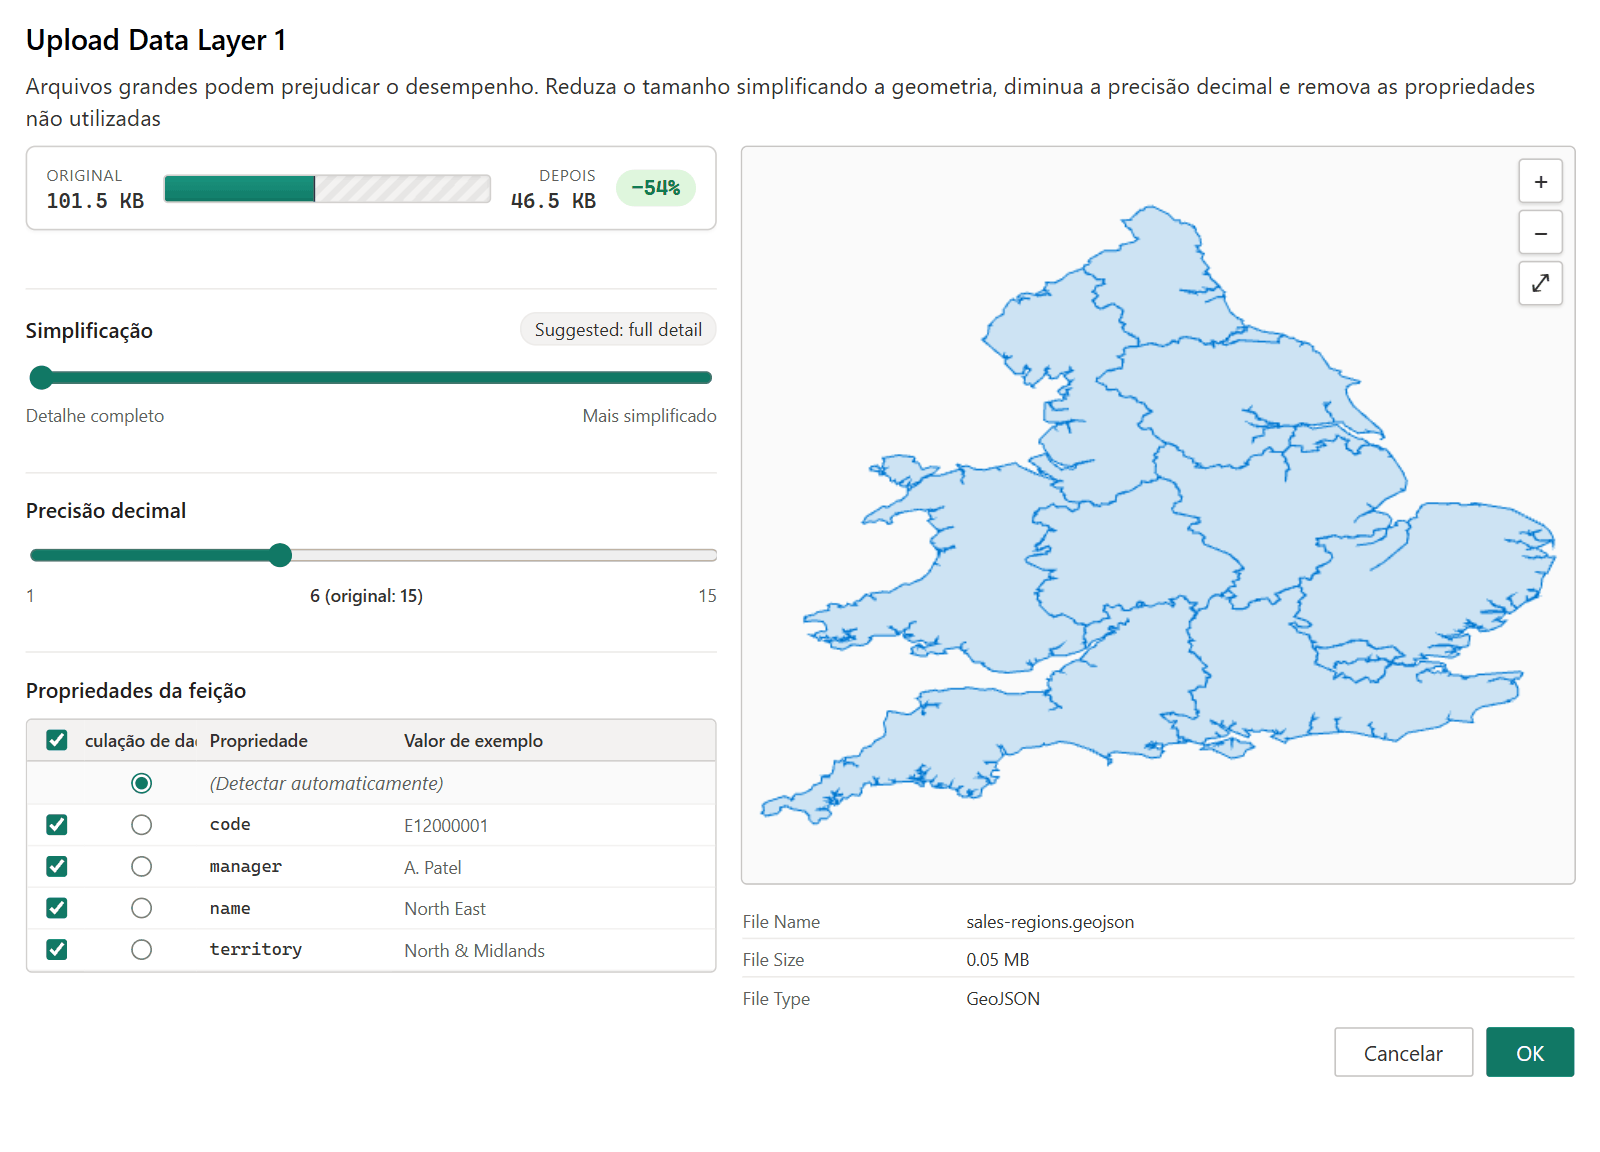Screen dimensions: 1600x1152
Task: Click the E12000001 example value
Action: tap(446, 826)
